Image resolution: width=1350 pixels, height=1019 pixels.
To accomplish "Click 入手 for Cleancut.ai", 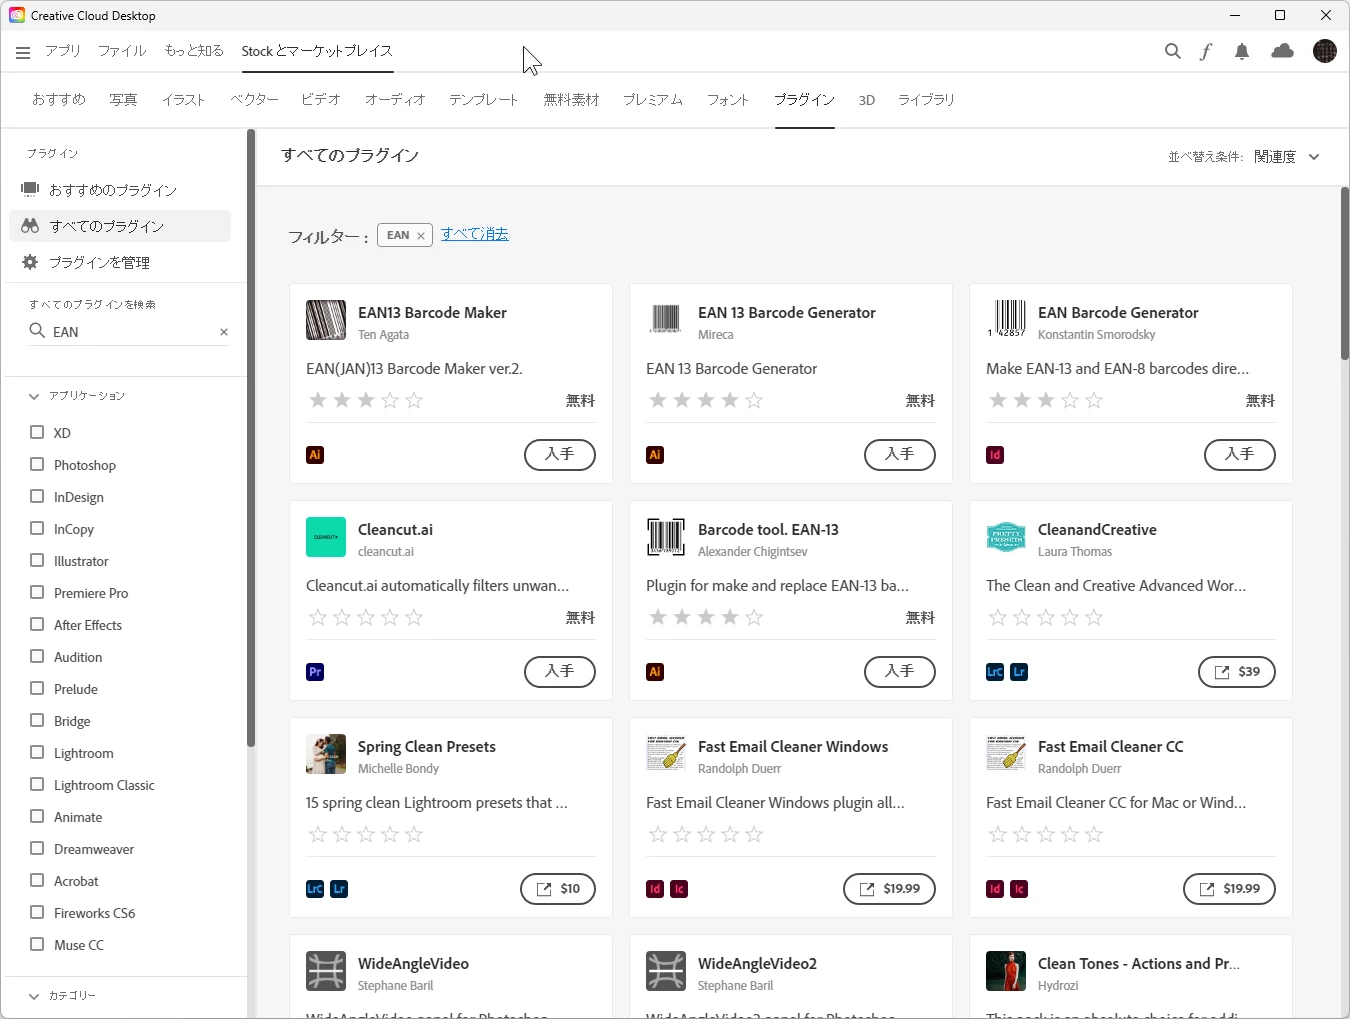I will tap(560, 672).
